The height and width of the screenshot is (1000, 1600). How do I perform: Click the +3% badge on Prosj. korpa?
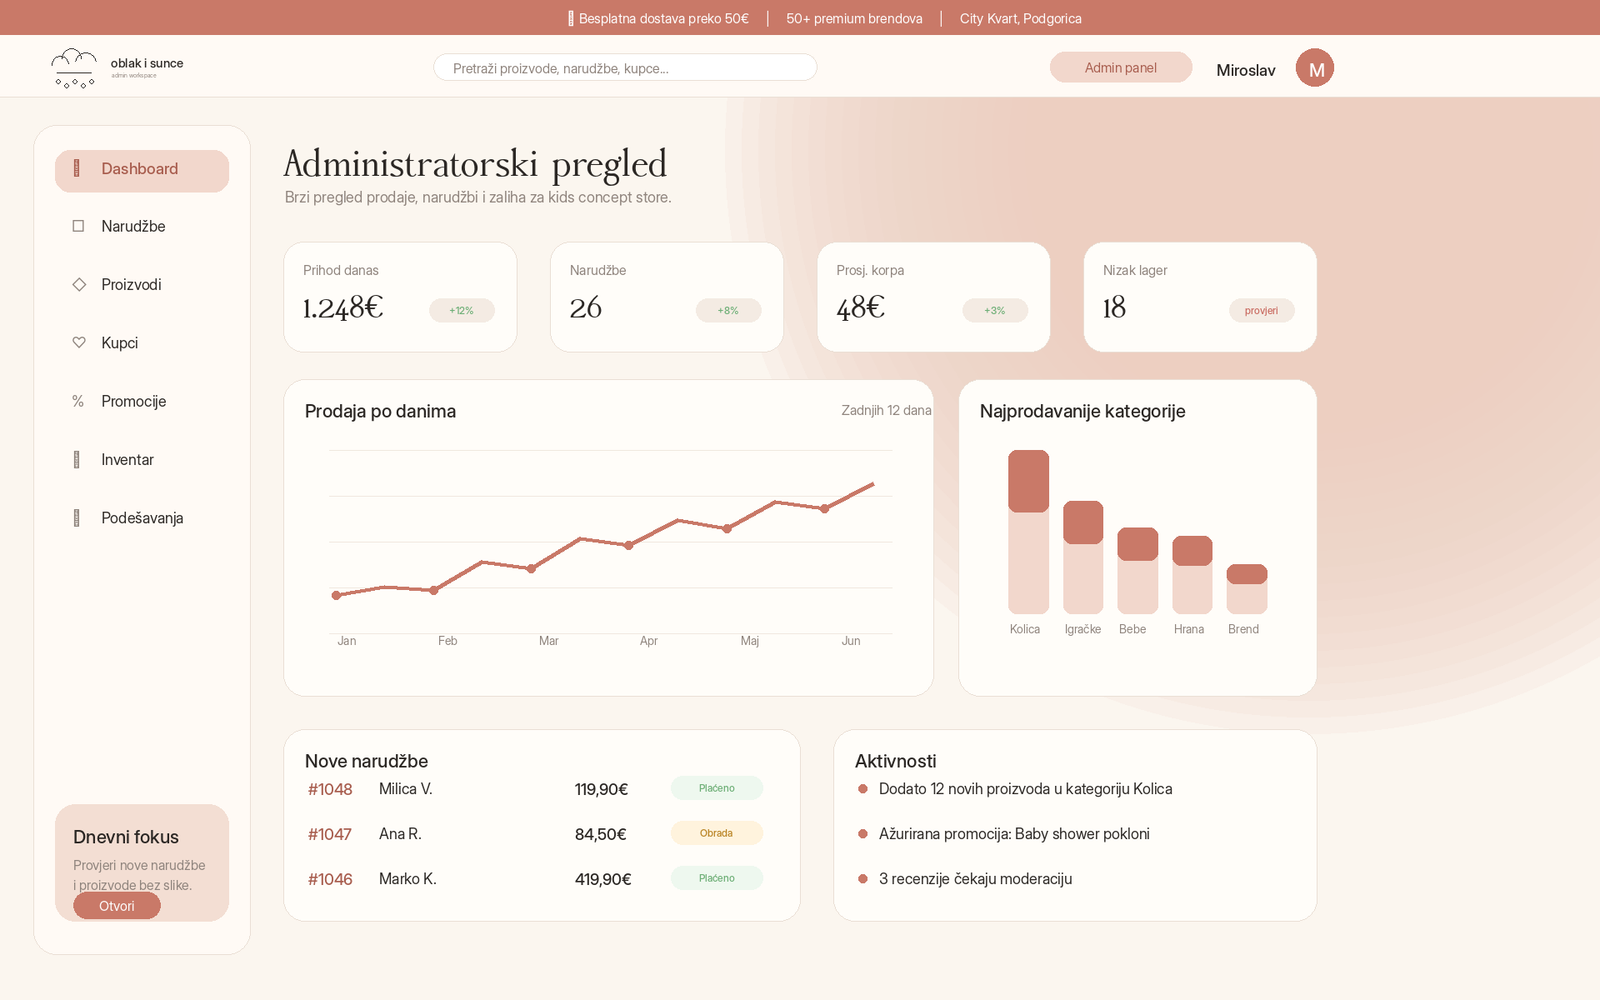point(995,311)
